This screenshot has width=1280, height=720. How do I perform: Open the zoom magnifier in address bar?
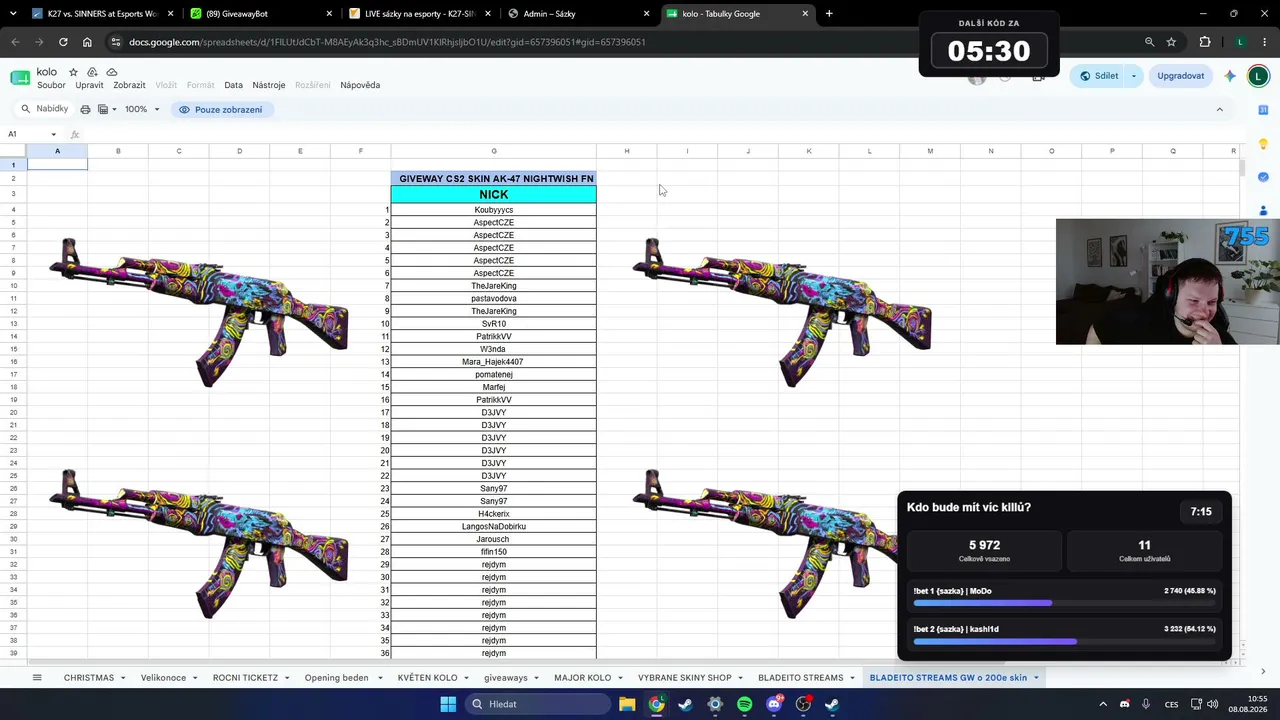click(1149, 42)
